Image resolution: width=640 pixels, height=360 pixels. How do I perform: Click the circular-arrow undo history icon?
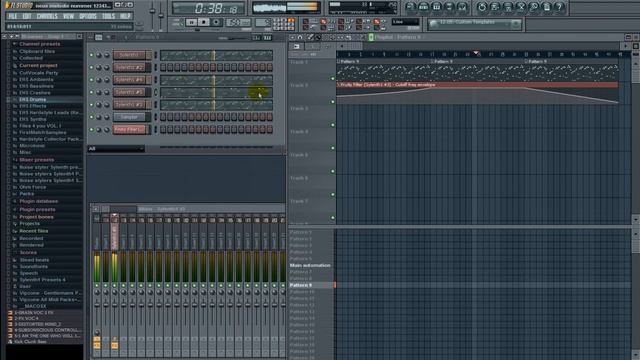point(482,7)
